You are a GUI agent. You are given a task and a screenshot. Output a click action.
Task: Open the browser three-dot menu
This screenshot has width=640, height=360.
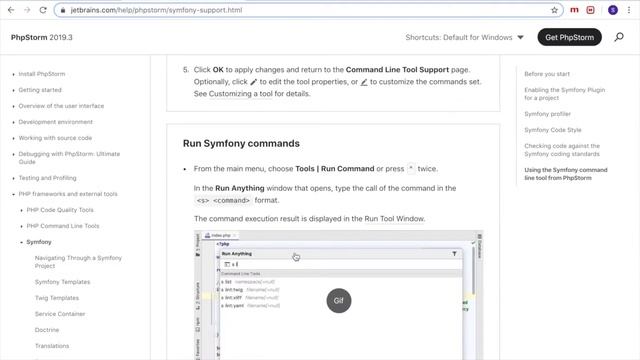[629, 10]
